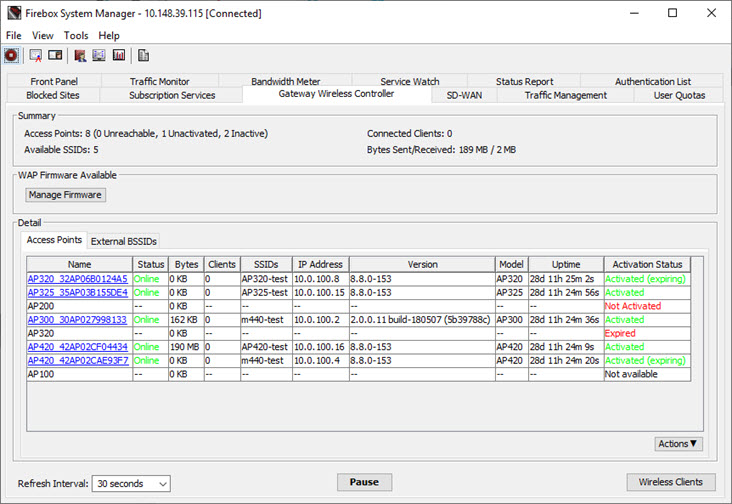Open the View menu
The width and height of the screenshot is (732, 504).
pos(43,36)
